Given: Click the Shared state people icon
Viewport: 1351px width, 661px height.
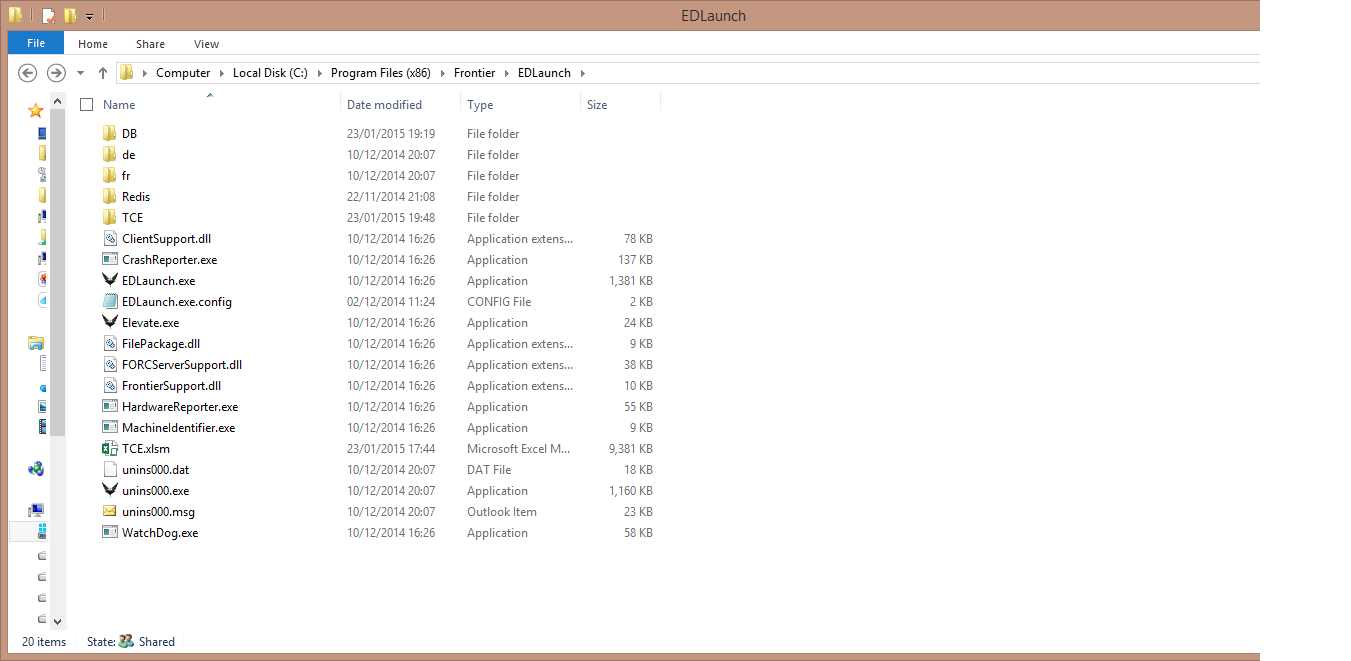Looking at the screenshot, I should point(126,642).
